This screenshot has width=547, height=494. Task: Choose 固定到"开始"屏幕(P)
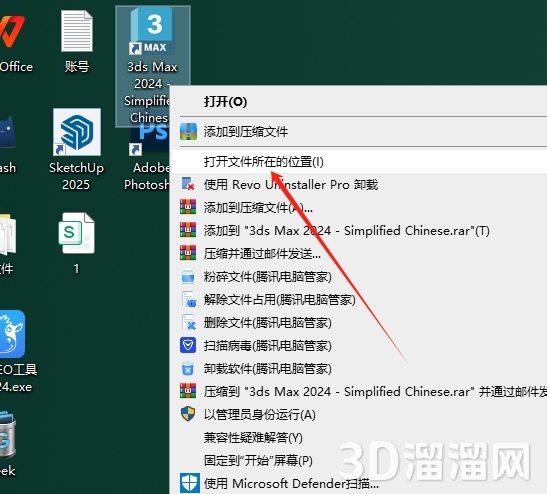coord(359,461)
